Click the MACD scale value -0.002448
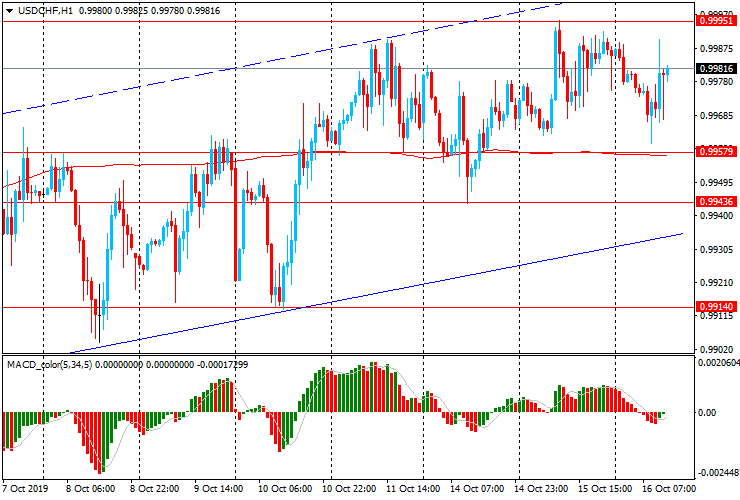 pos(718,473)
